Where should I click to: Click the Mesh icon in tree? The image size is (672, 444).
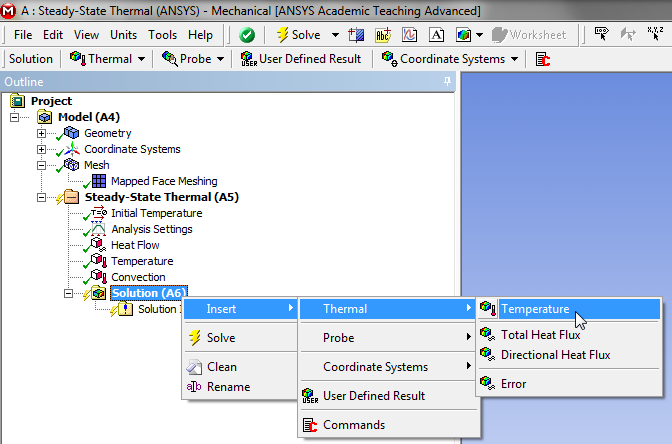coord(71,165)
